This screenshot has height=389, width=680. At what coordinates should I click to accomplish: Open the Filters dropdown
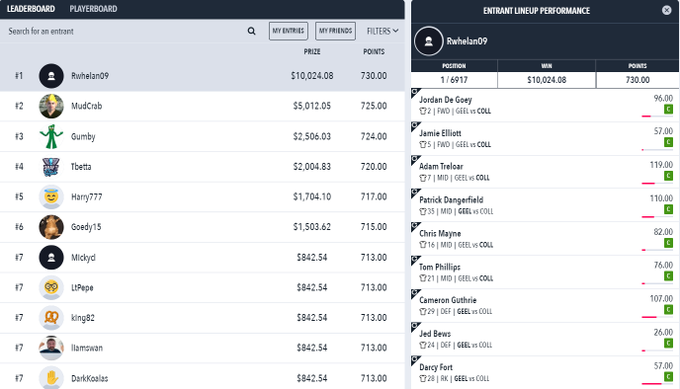click(x=382, y=31)
